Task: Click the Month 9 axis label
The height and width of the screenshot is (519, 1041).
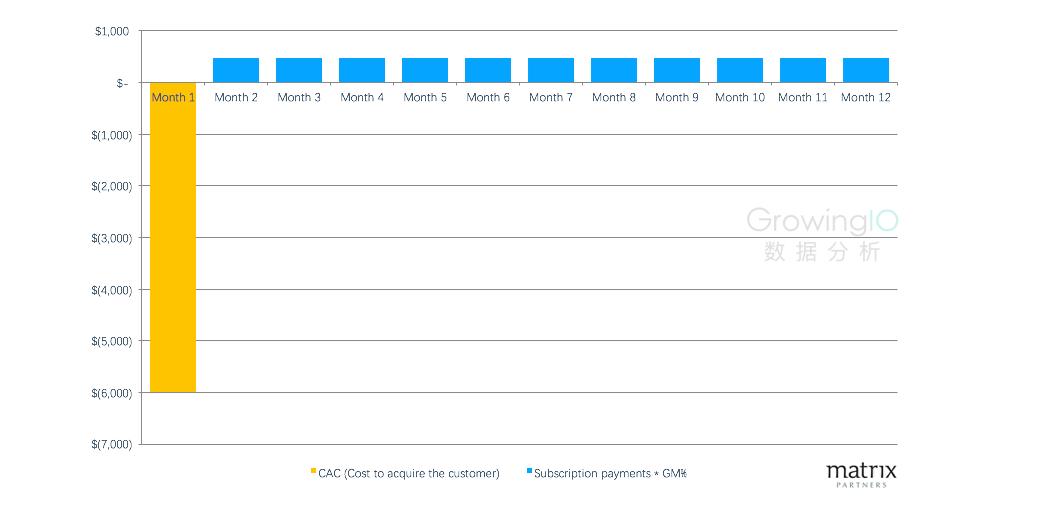Action: (677, 98)
